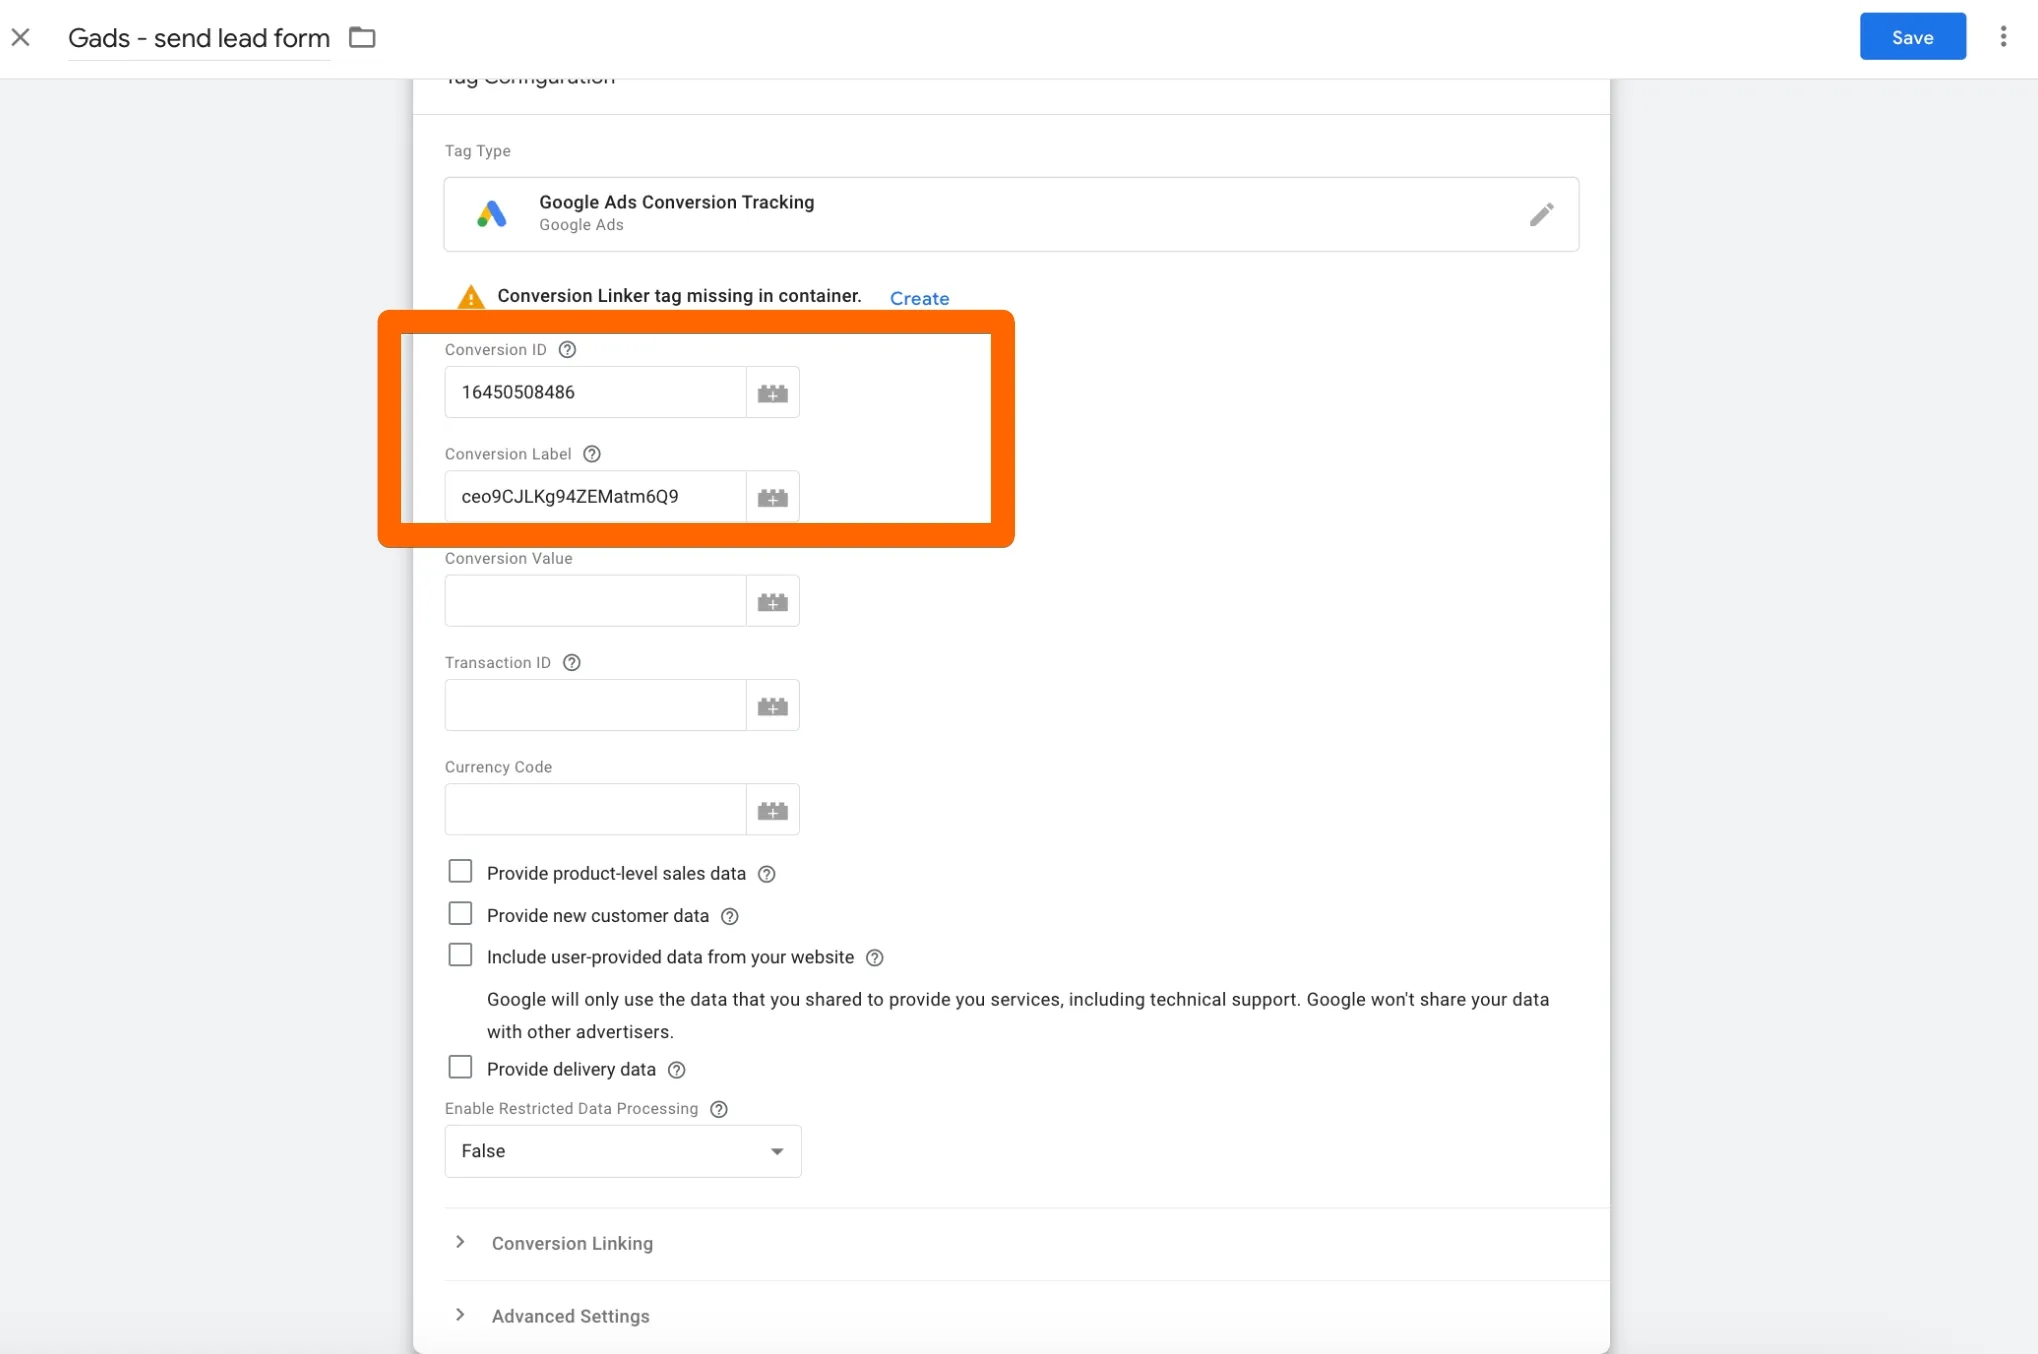Tick Include user-provided data from your website
Image resolution: width=2038 pixels, height=1354 pixels.
[x=460, y=956]
